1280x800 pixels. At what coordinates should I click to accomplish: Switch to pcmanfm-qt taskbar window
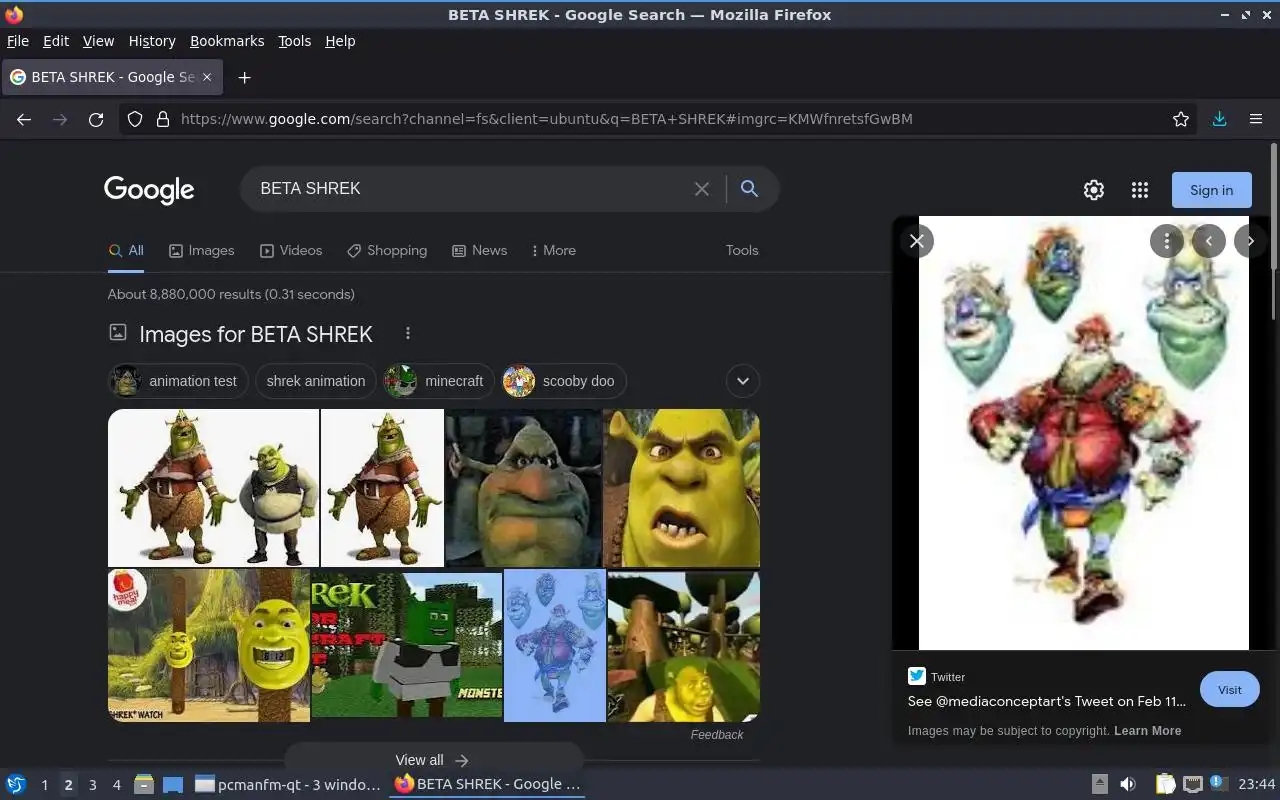pos(287,784)
